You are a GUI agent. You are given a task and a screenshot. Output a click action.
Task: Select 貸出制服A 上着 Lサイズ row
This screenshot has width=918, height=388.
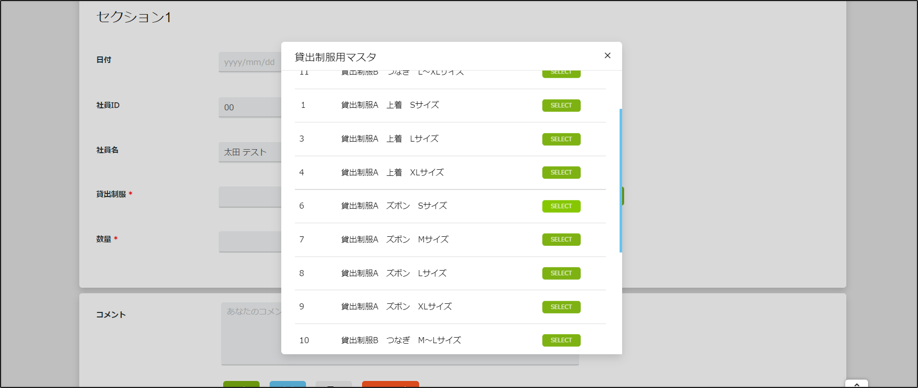561,139
